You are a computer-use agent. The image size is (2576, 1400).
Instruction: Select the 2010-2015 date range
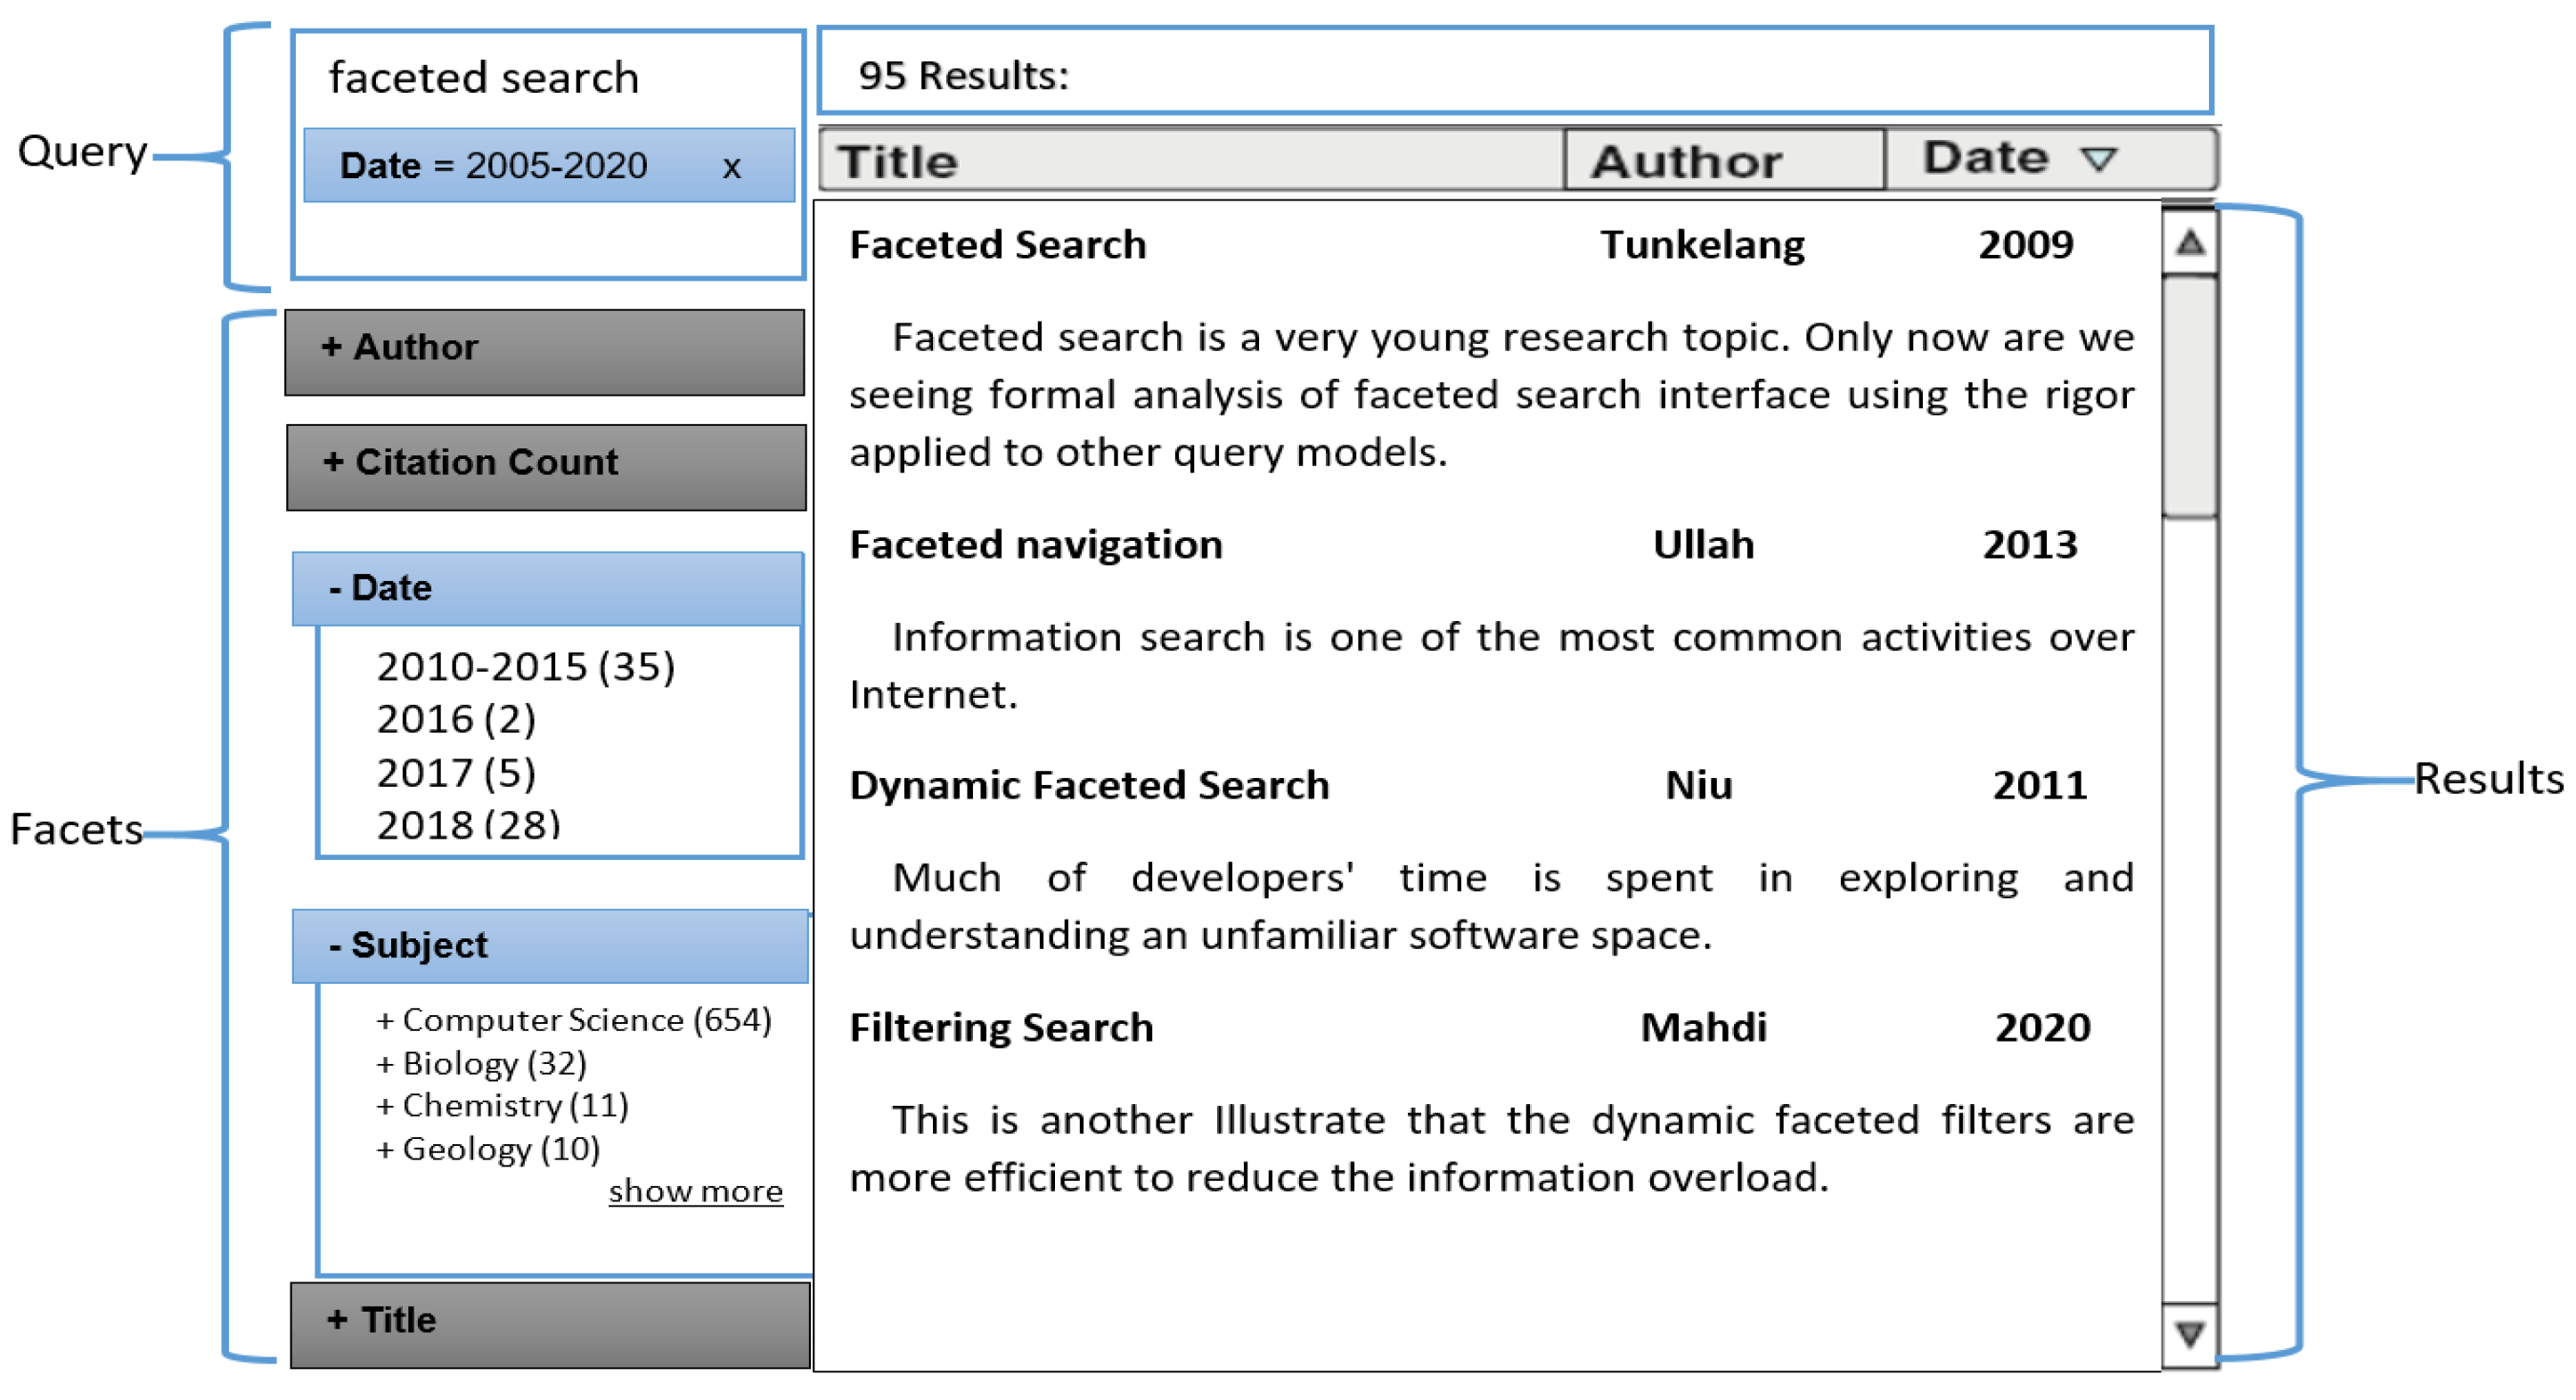[525, 667]
